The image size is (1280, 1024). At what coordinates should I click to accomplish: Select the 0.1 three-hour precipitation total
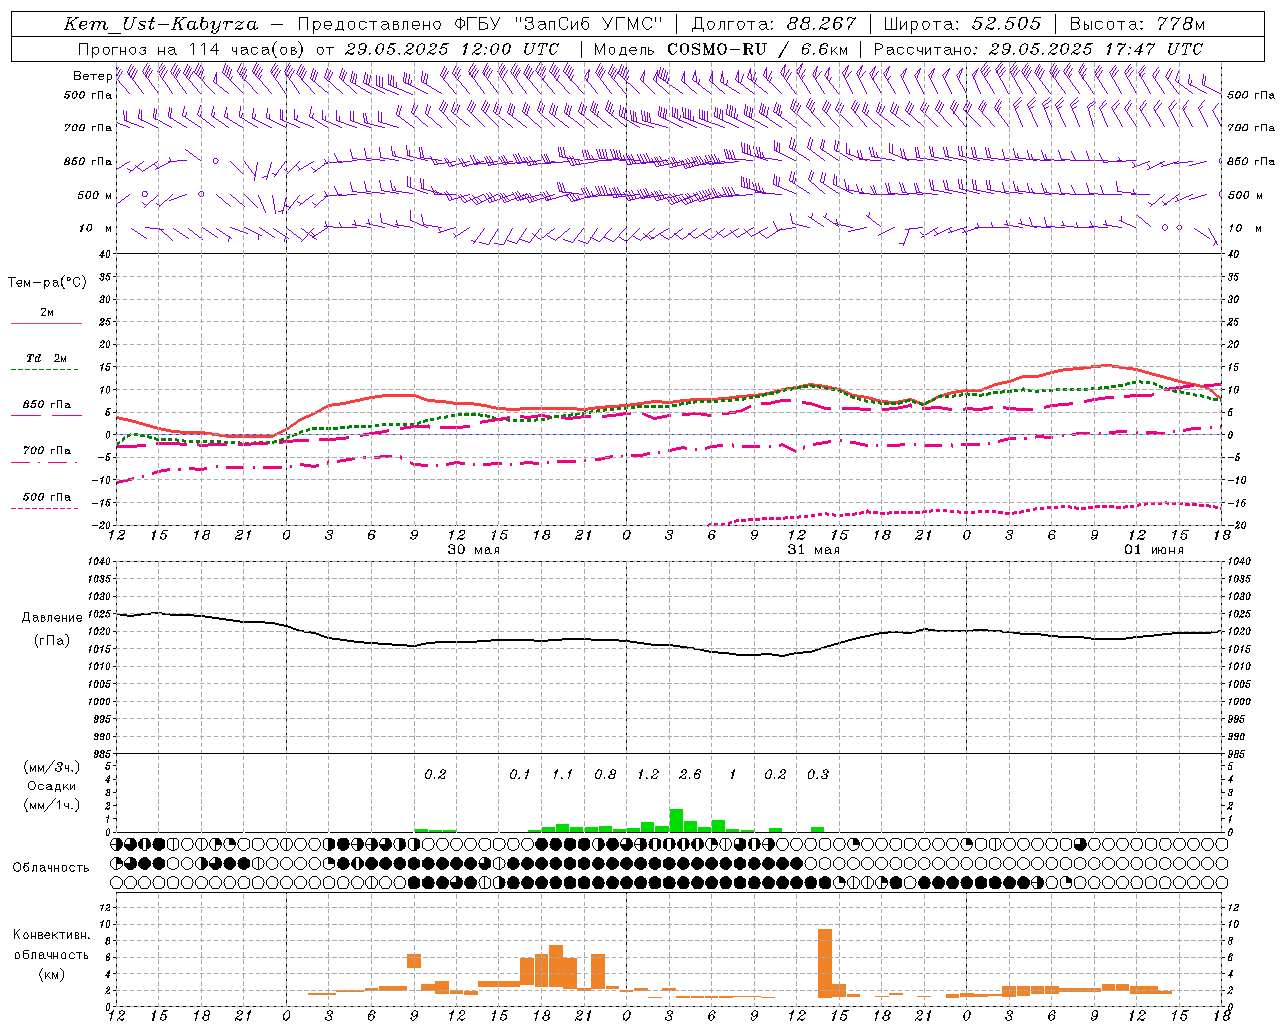coord(520,774)
